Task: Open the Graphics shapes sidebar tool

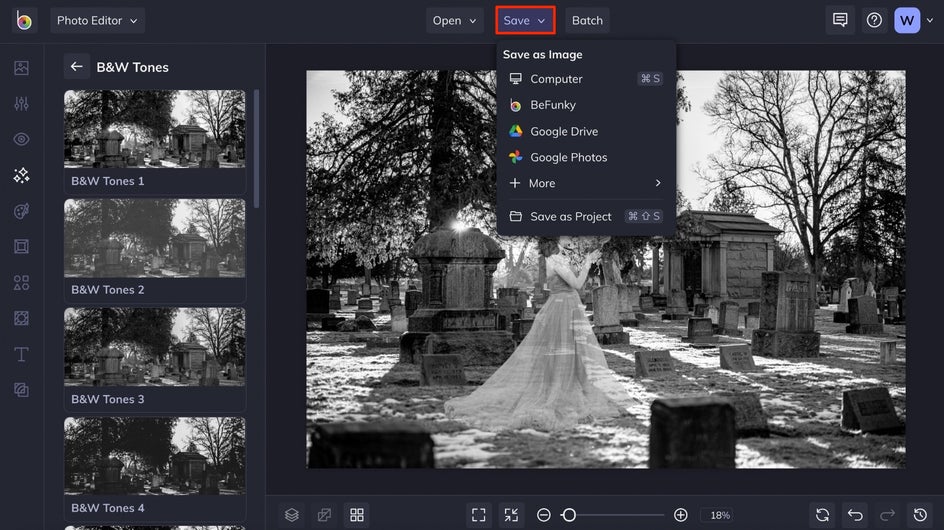Action: coord(22,282)
